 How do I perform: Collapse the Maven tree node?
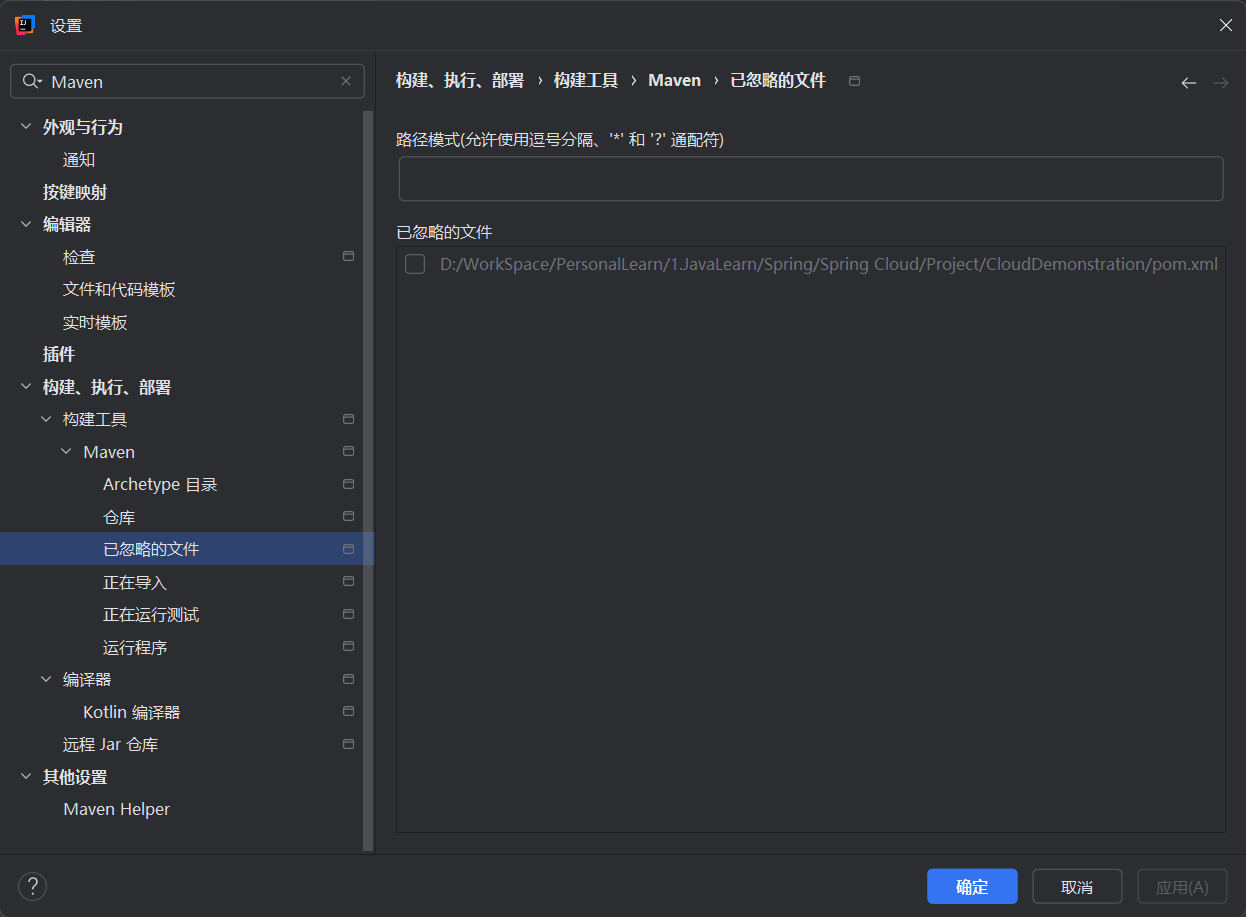coord(66,452)
